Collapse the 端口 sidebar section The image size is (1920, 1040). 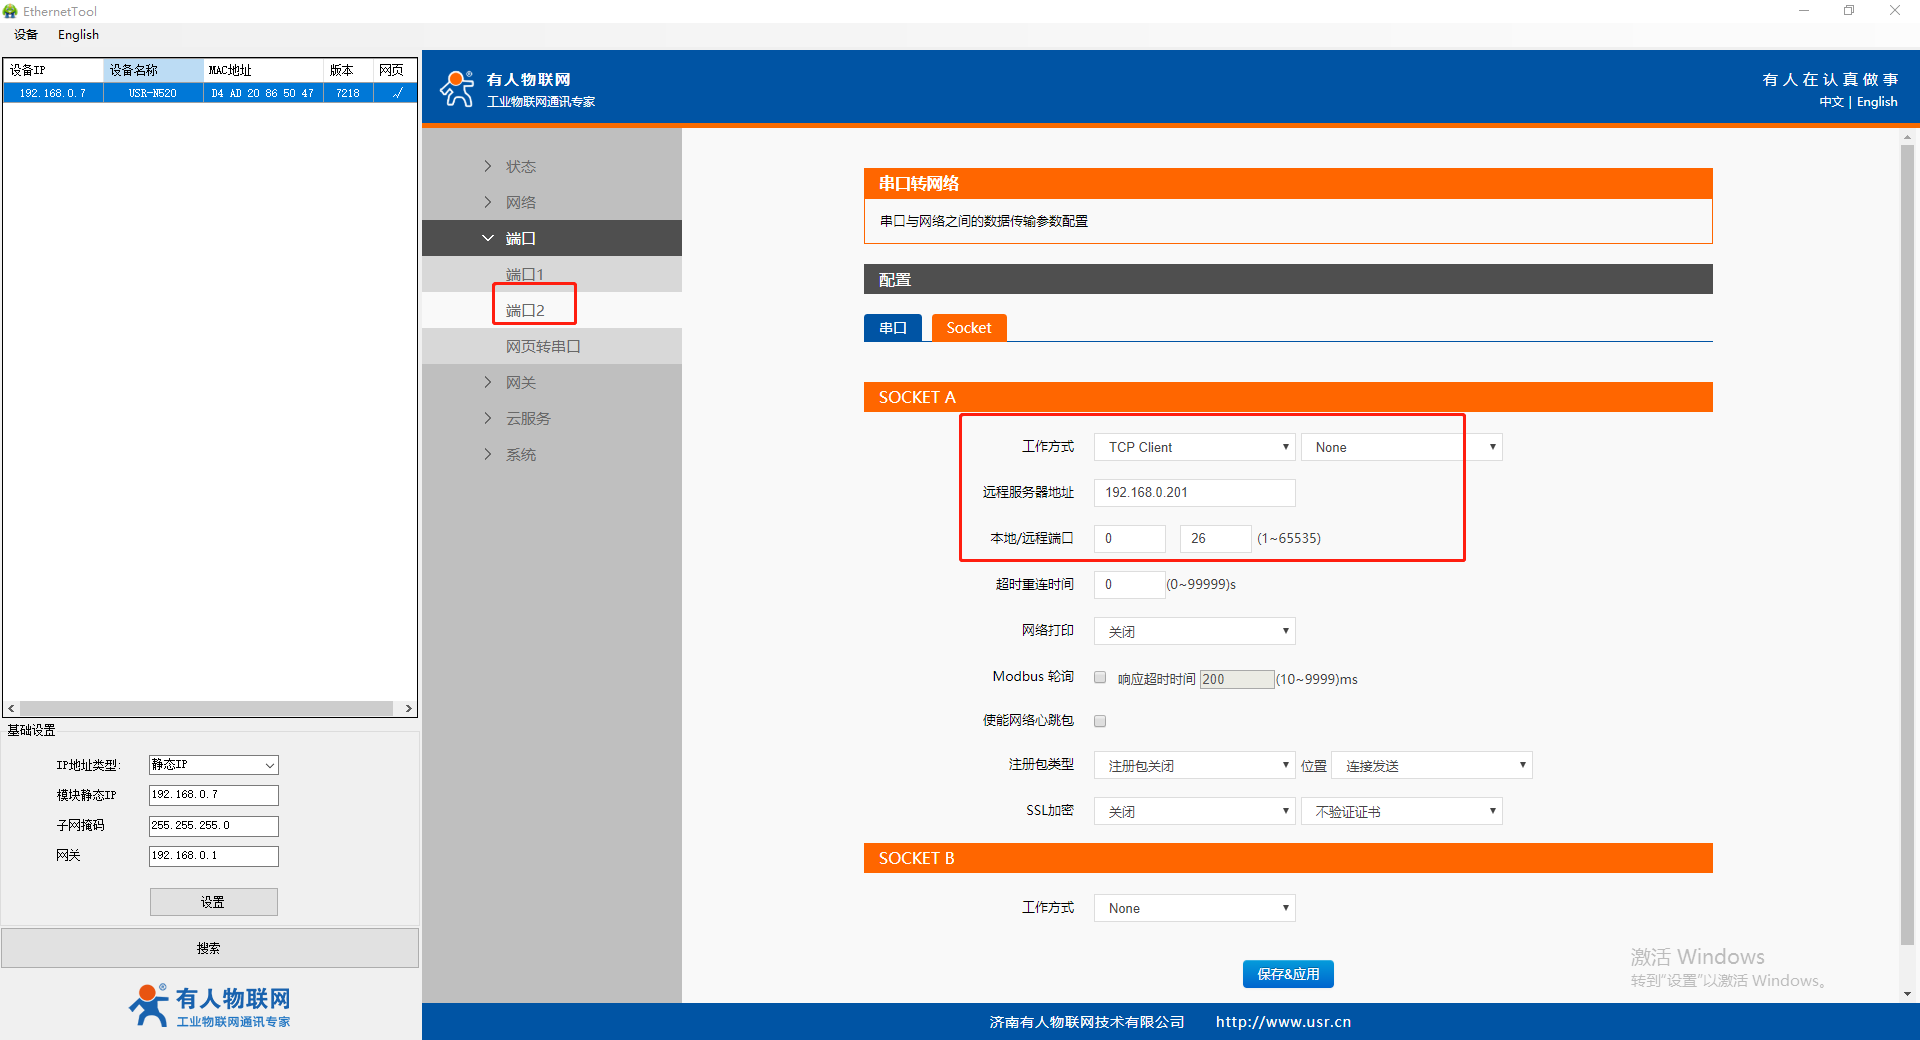520,238
